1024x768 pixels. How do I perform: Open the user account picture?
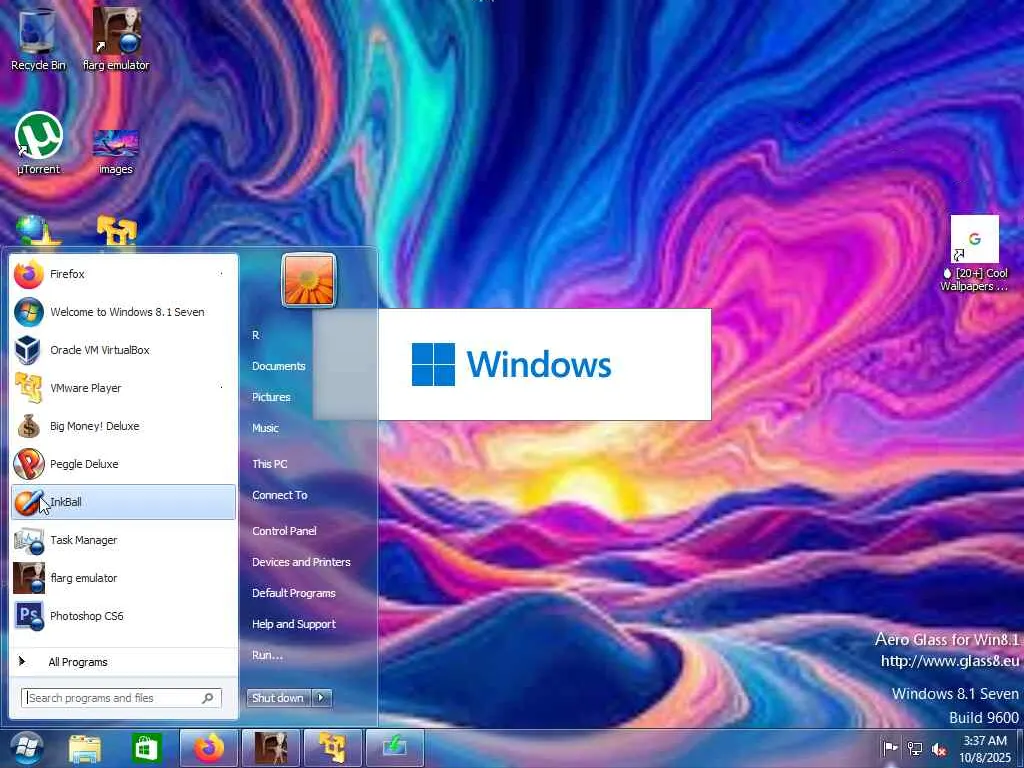pyautogui.click(x=309, y=280)
